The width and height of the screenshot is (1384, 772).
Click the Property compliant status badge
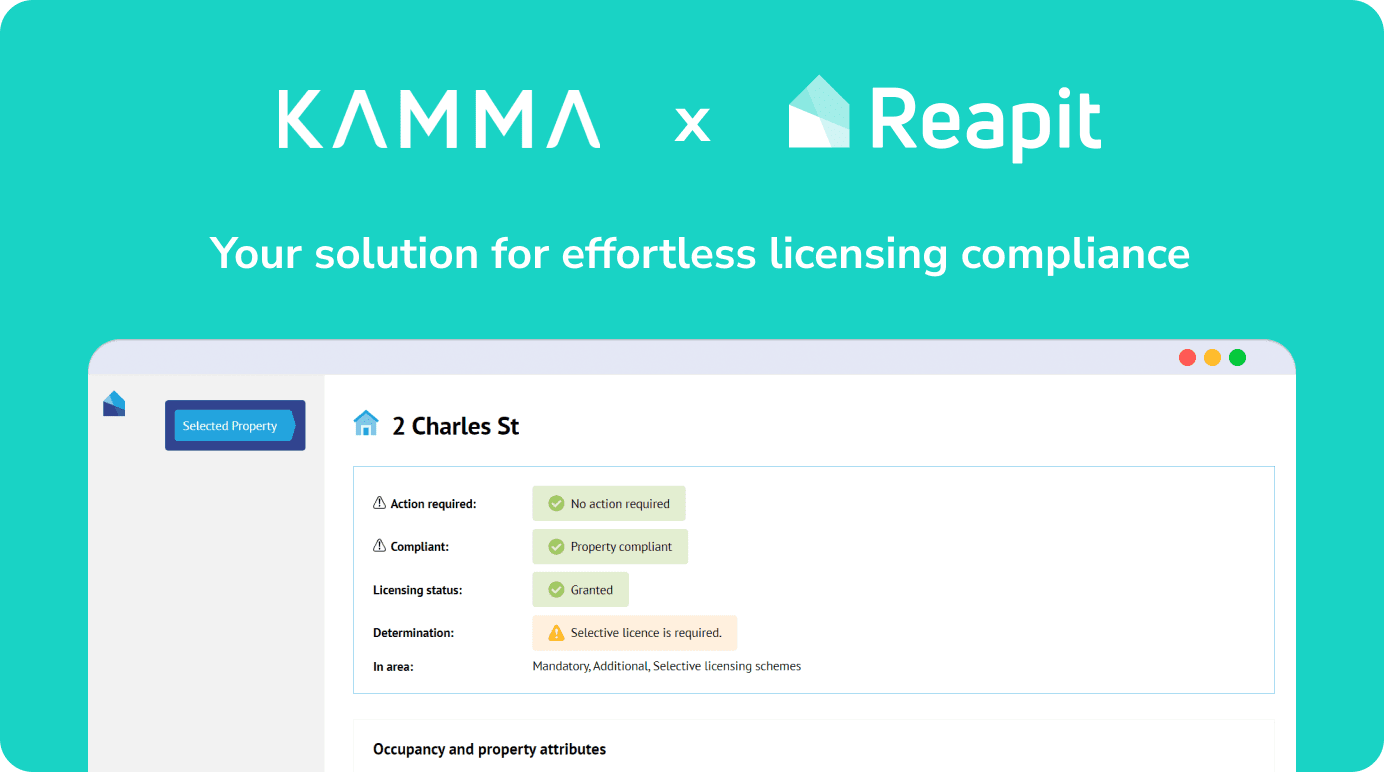[610, 547]
